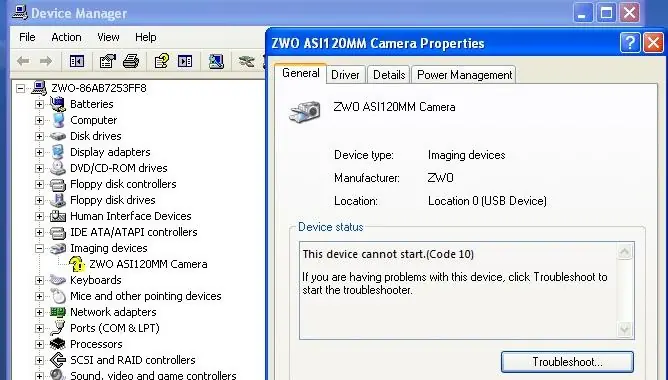Image resolution: width=668 pixels, height=380 pixels.
Task: Switch to the Driver tab
Action: pos(346,75)
